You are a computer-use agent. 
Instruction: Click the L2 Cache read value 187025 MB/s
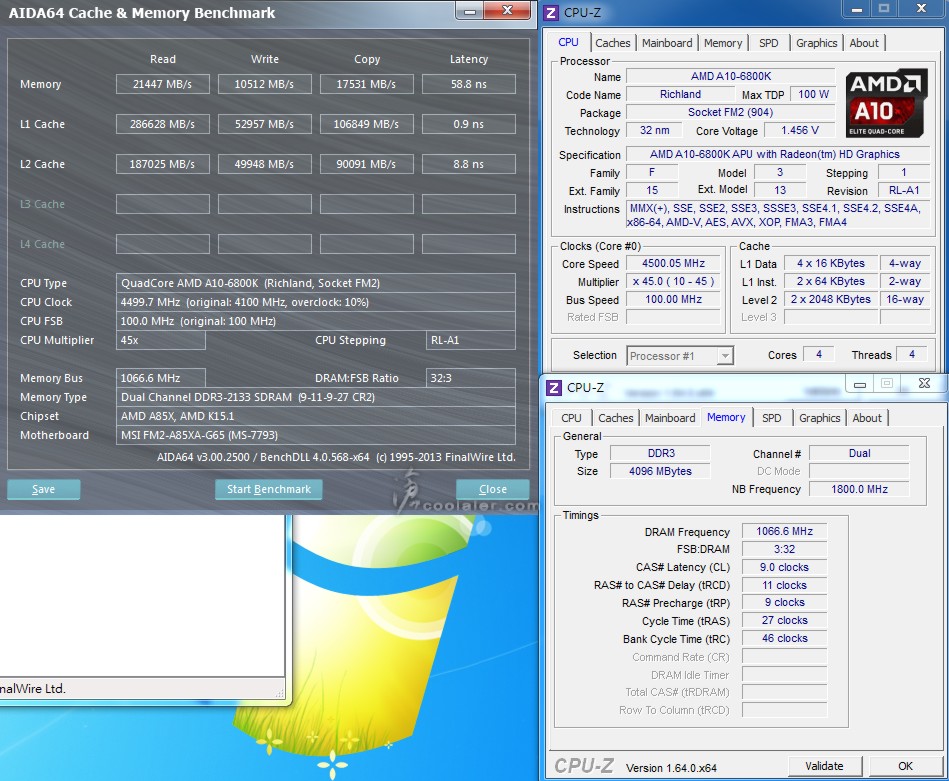[x=163, y=164]
